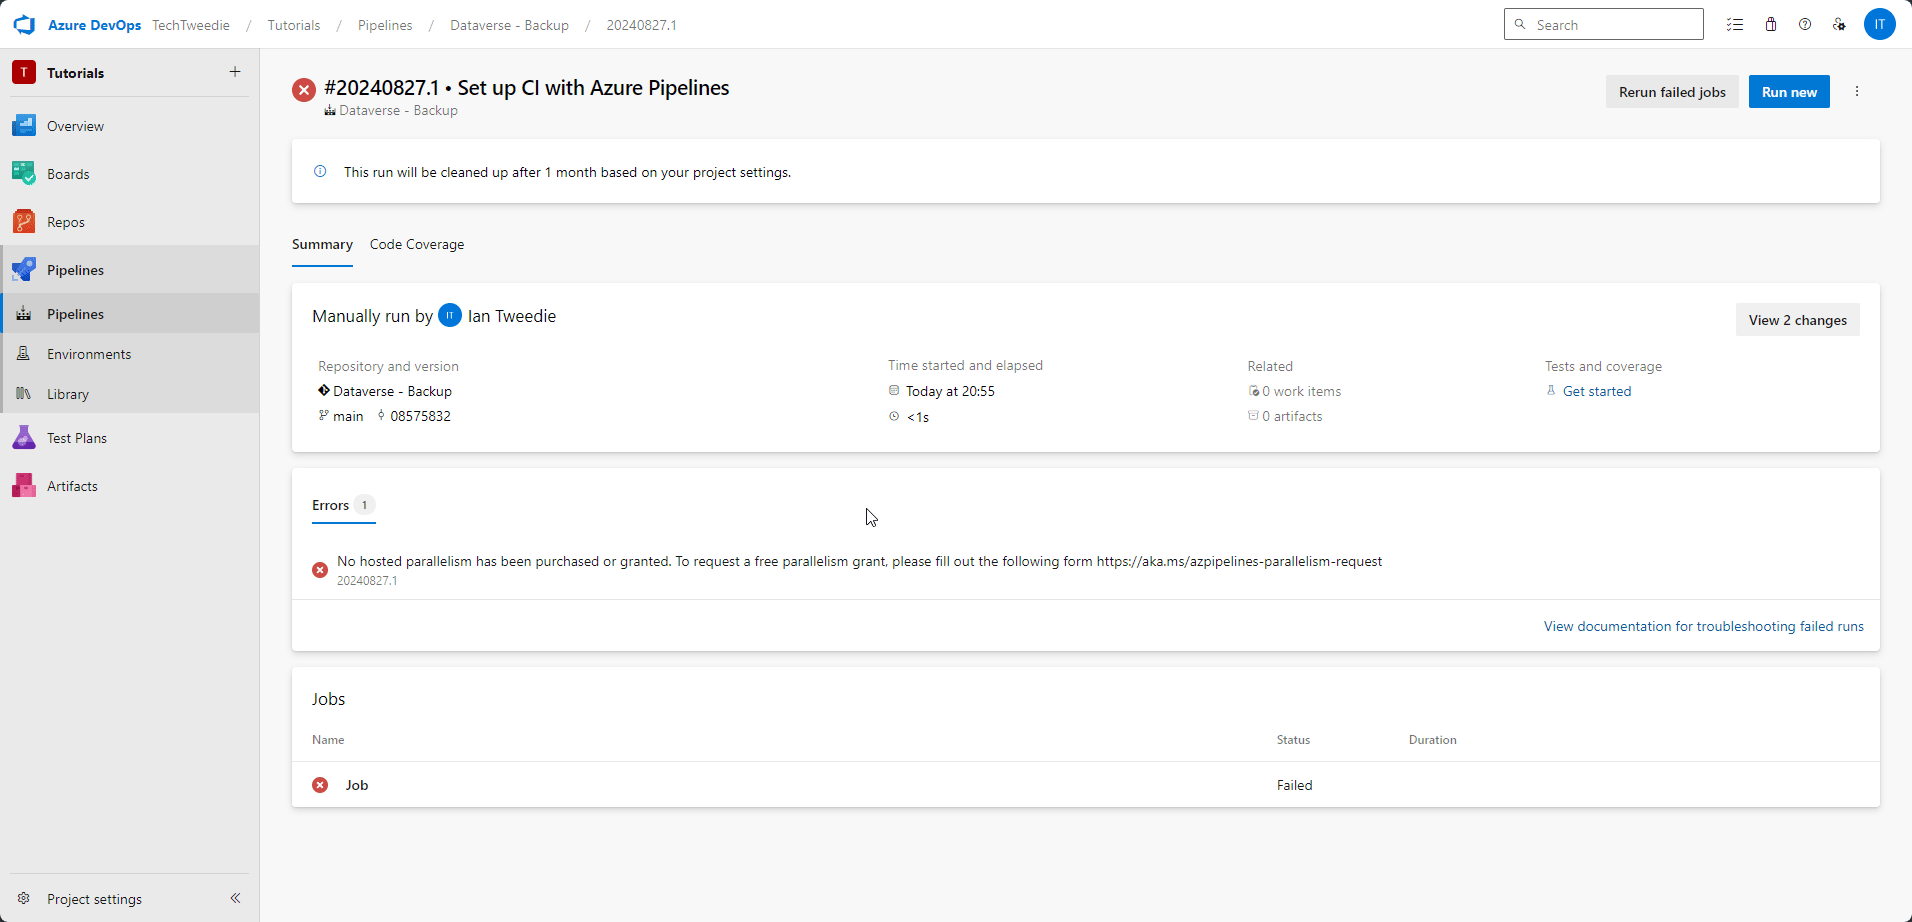The image size is (1912, 922).
Task: Click the Run new button
Action: [x=1789, y=91]
